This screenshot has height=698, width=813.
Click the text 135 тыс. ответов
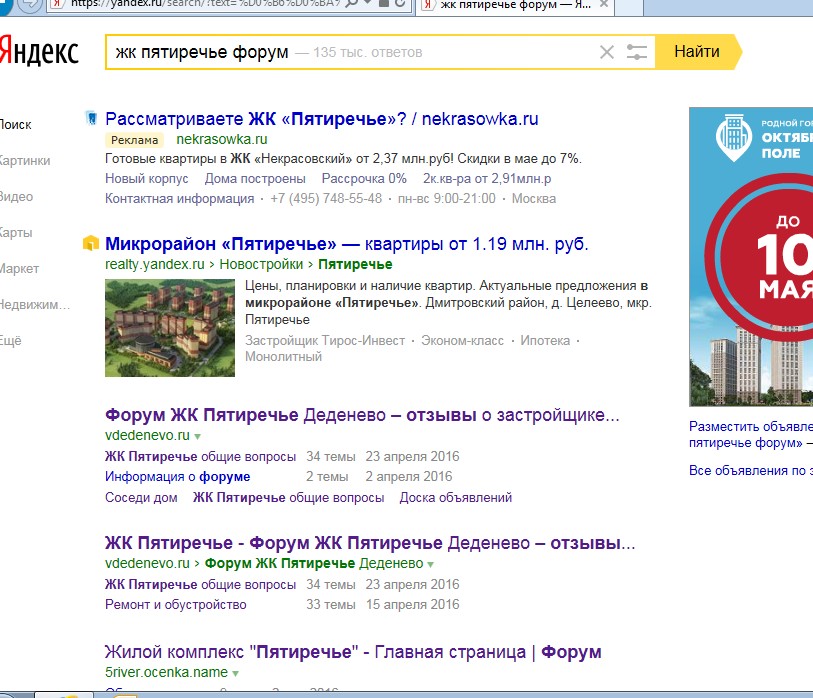click(368, 52)
